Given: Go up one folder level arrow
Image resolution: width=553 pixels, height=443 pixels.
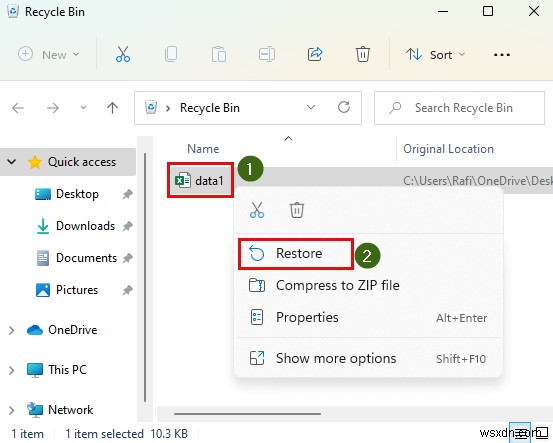Looking at the screenshot, I should [x=113, y=108].
